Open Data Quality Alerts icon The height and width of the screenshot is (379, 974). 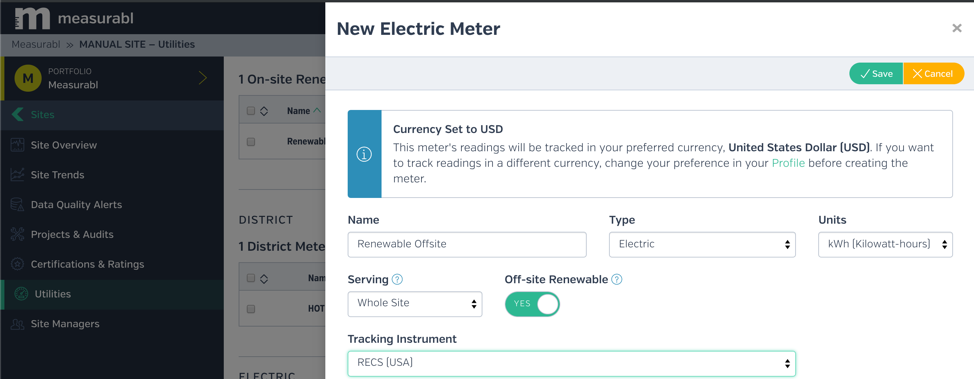(x=17, y=204)
